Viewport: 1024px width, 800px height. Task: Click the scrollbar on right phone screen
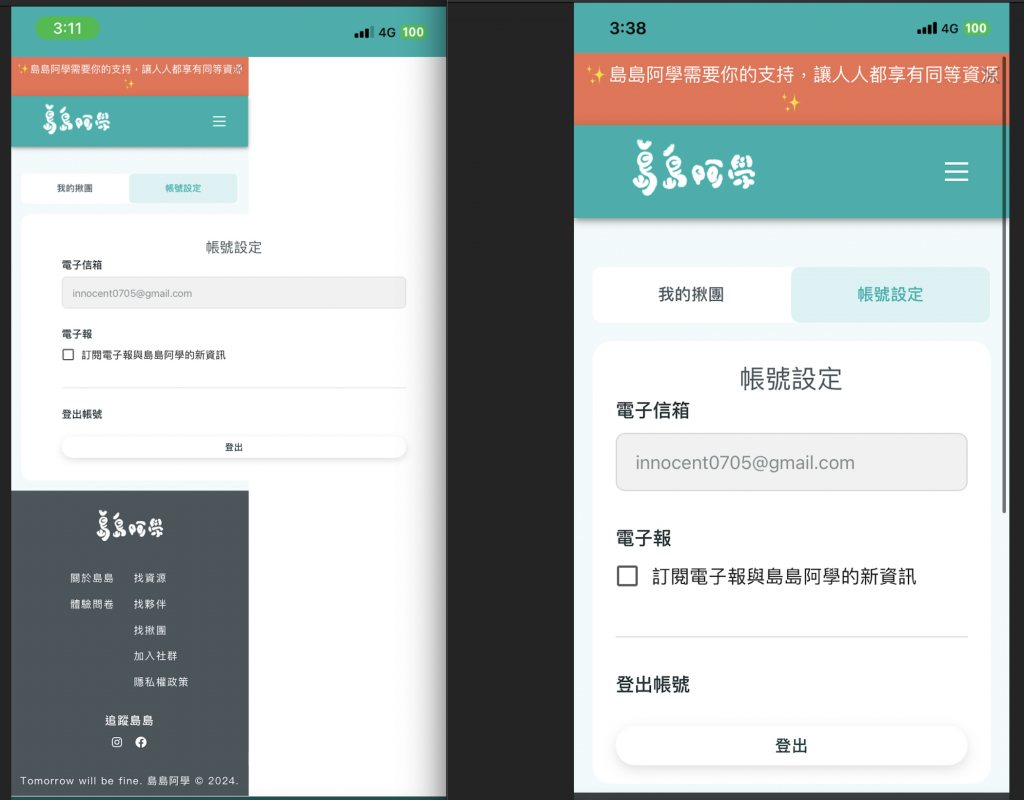click(1004, 284)
